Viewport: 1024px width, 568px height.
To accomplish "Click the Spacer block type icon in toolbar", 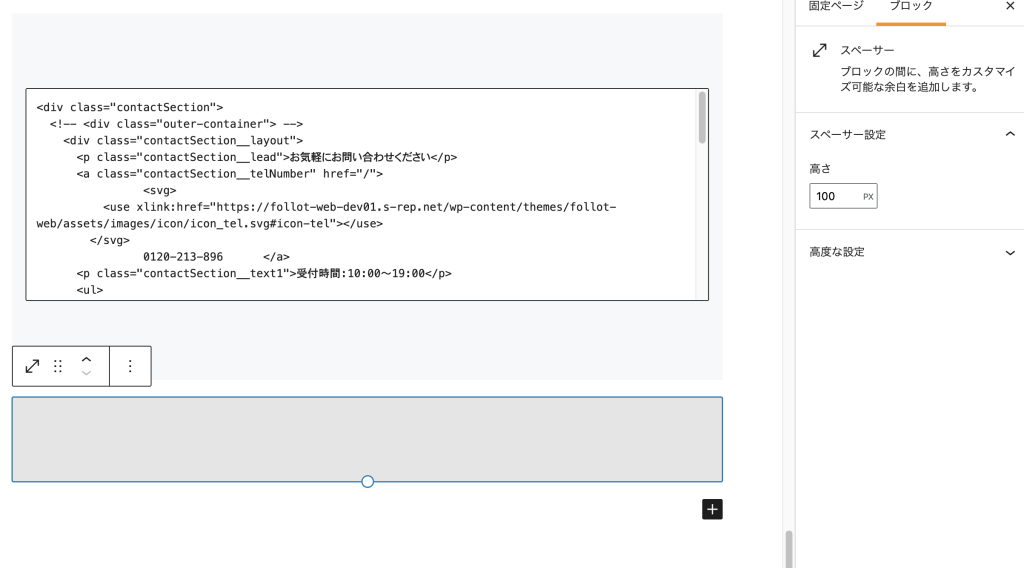I will point(32,366).
